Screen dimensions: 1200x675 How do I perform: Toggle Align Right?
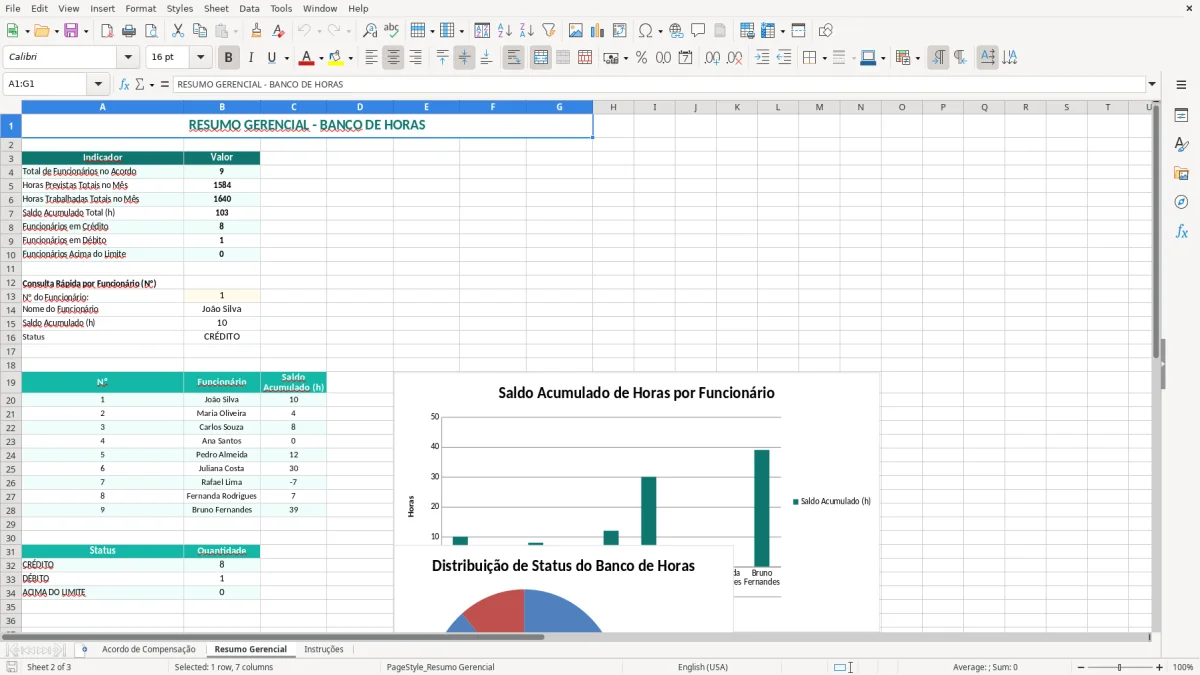(415, 58)
